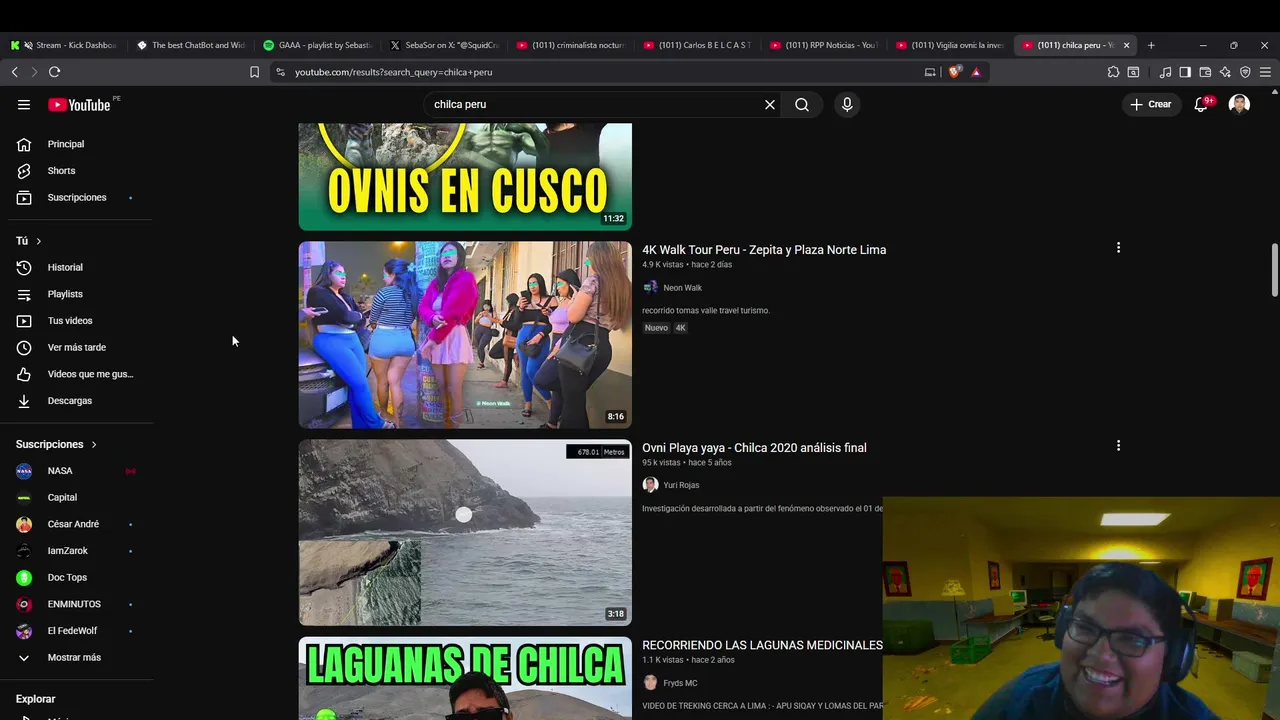Viewport: 1280px width, 720px height.
Task: Click the Descargas download arrow icon
Action: (24, 401)
